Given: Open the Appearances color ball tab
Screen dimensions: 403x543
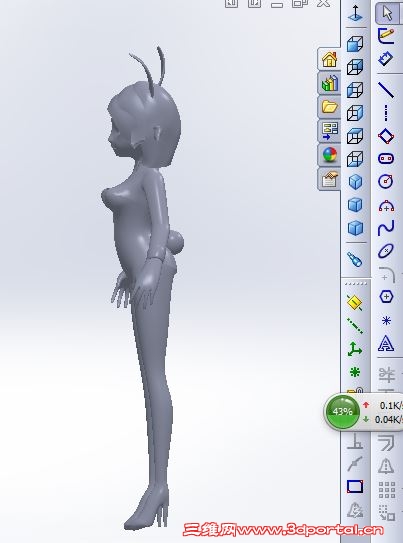Looking at the screenshot, I should pyautogui.click(x=329, y=154).
